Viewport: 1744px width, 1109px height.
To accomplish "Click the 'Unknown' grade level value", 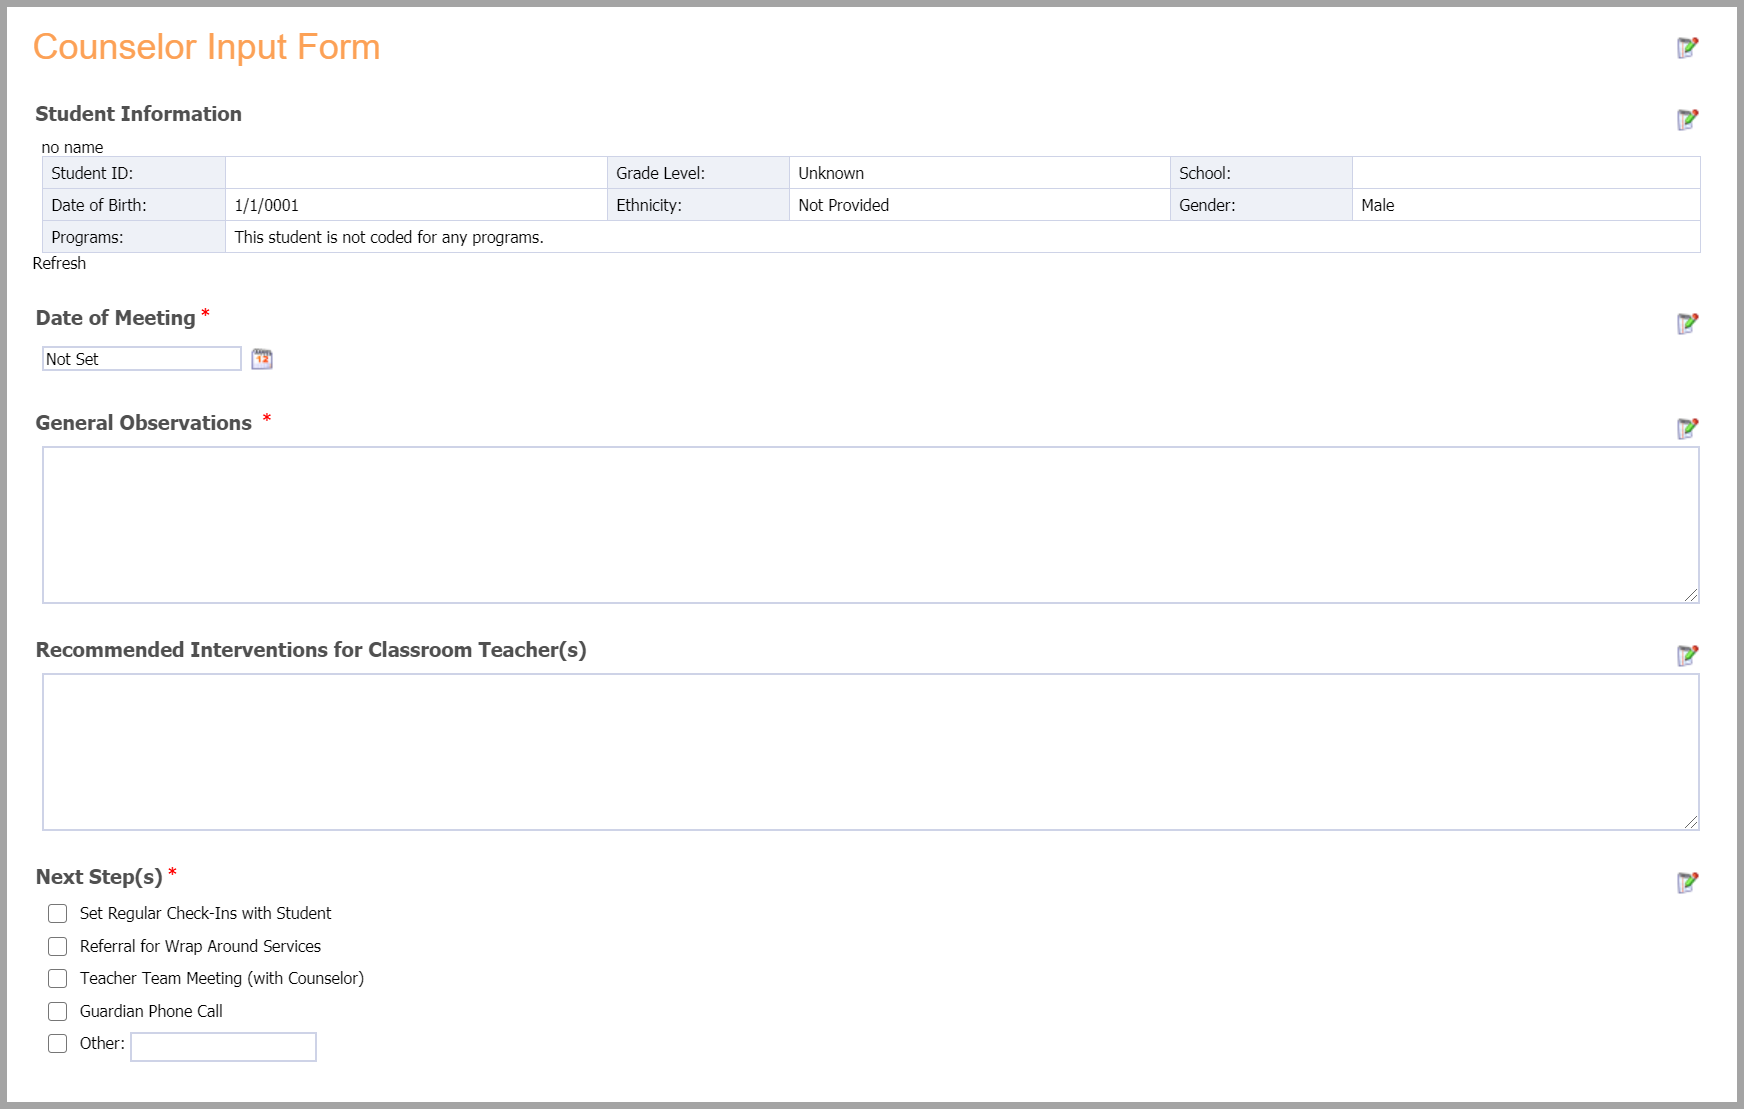I will [831, 173].
